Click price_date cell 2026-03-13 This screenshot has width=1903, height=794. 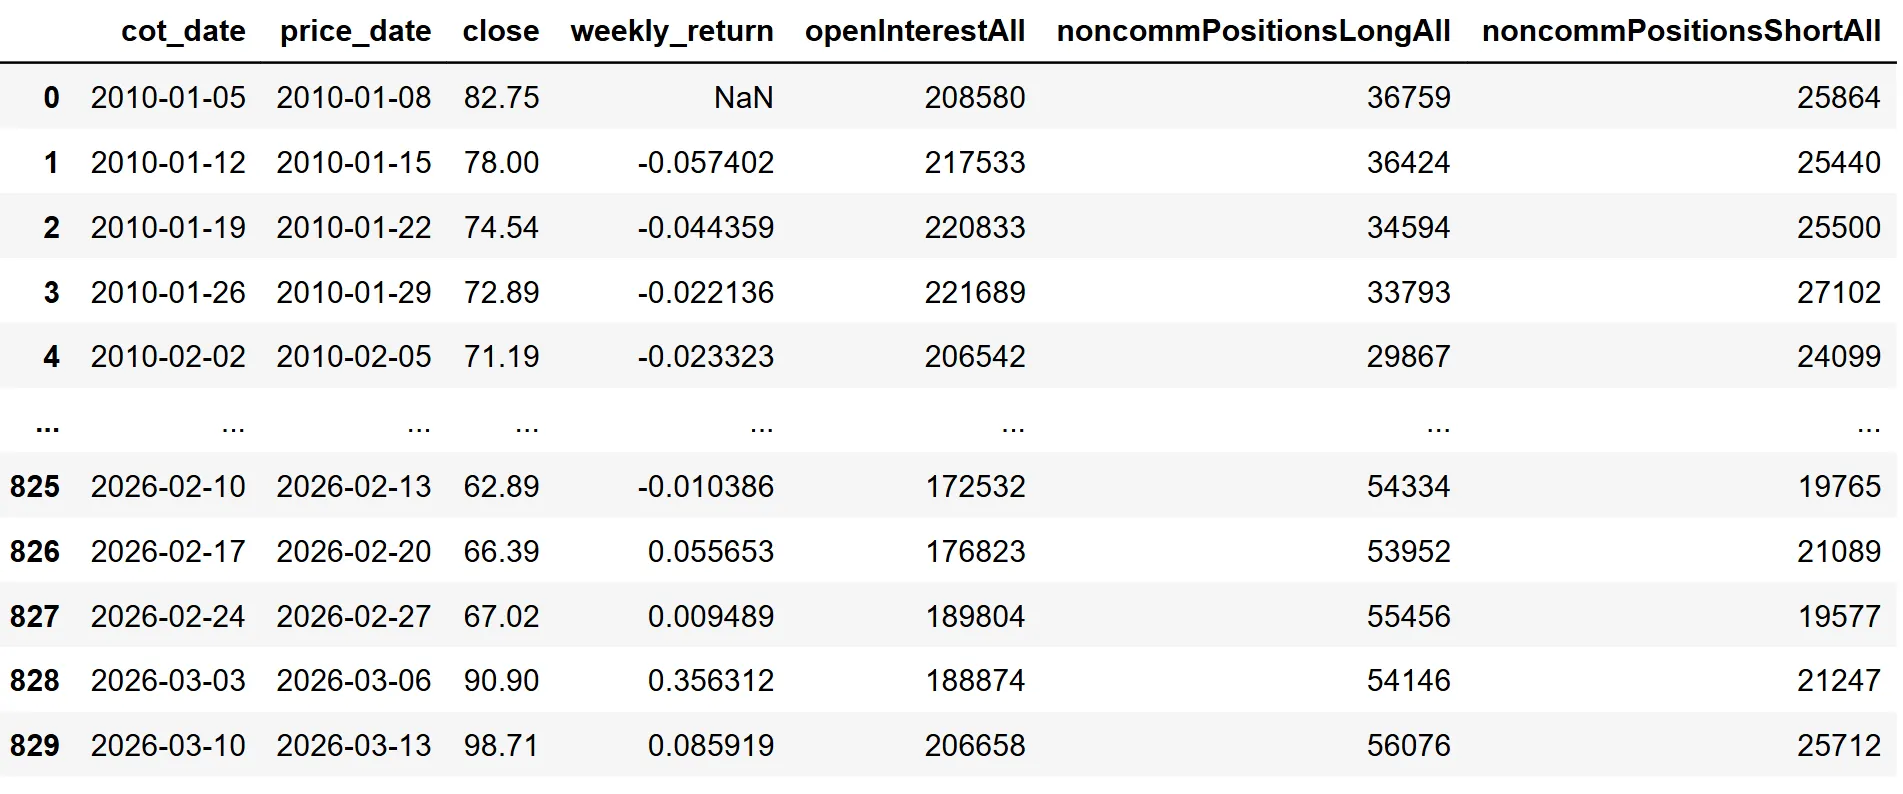[x=354, y=745]
